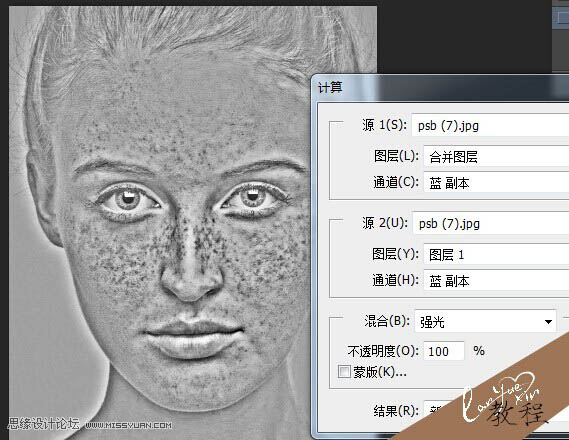Screen dimensions: 569x440
Task: Enable the 蒙版(K) mask checkbox
Action: pos(344,371)
